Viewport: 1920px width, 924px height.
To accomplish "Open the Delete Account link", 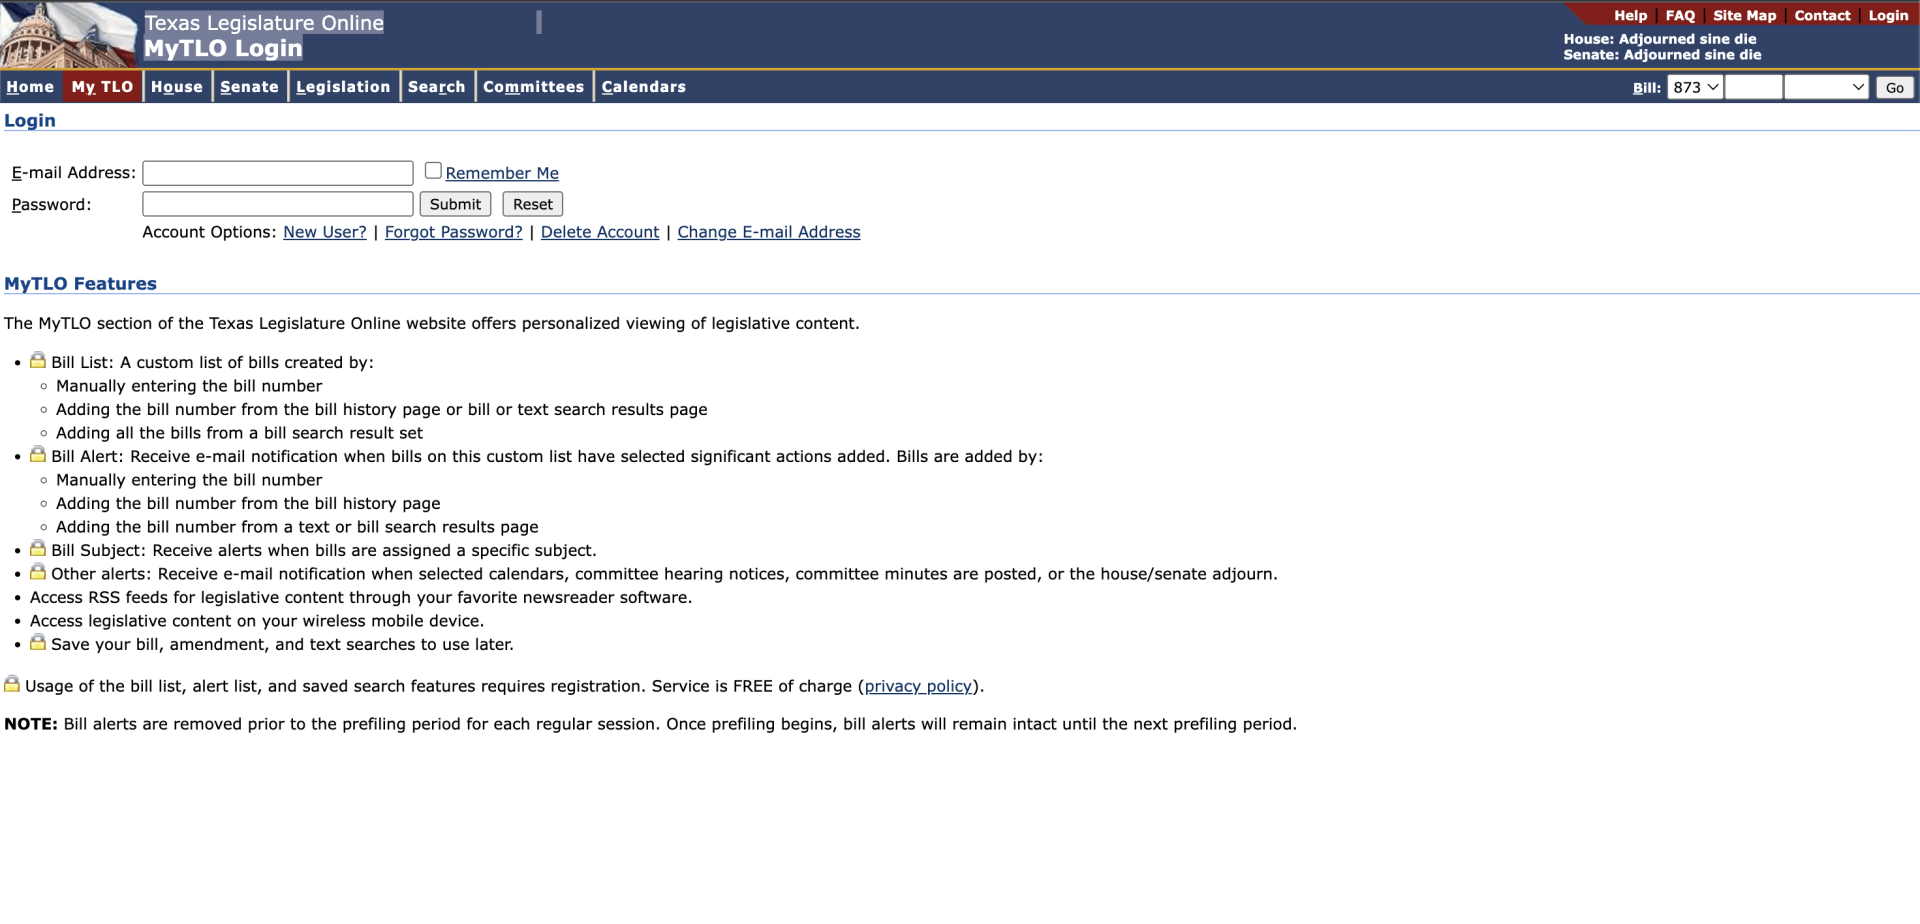I will [x=600, y=232].
